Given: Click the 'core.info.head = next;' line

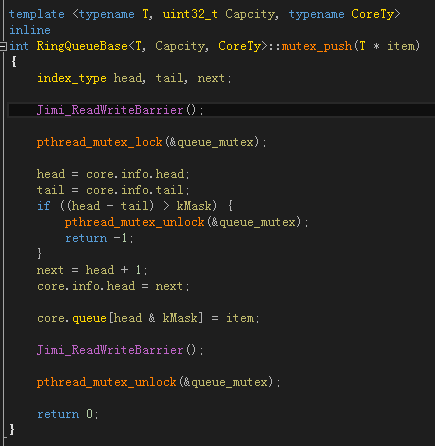Looking at the screenshot, I should (x=113, y=286).
